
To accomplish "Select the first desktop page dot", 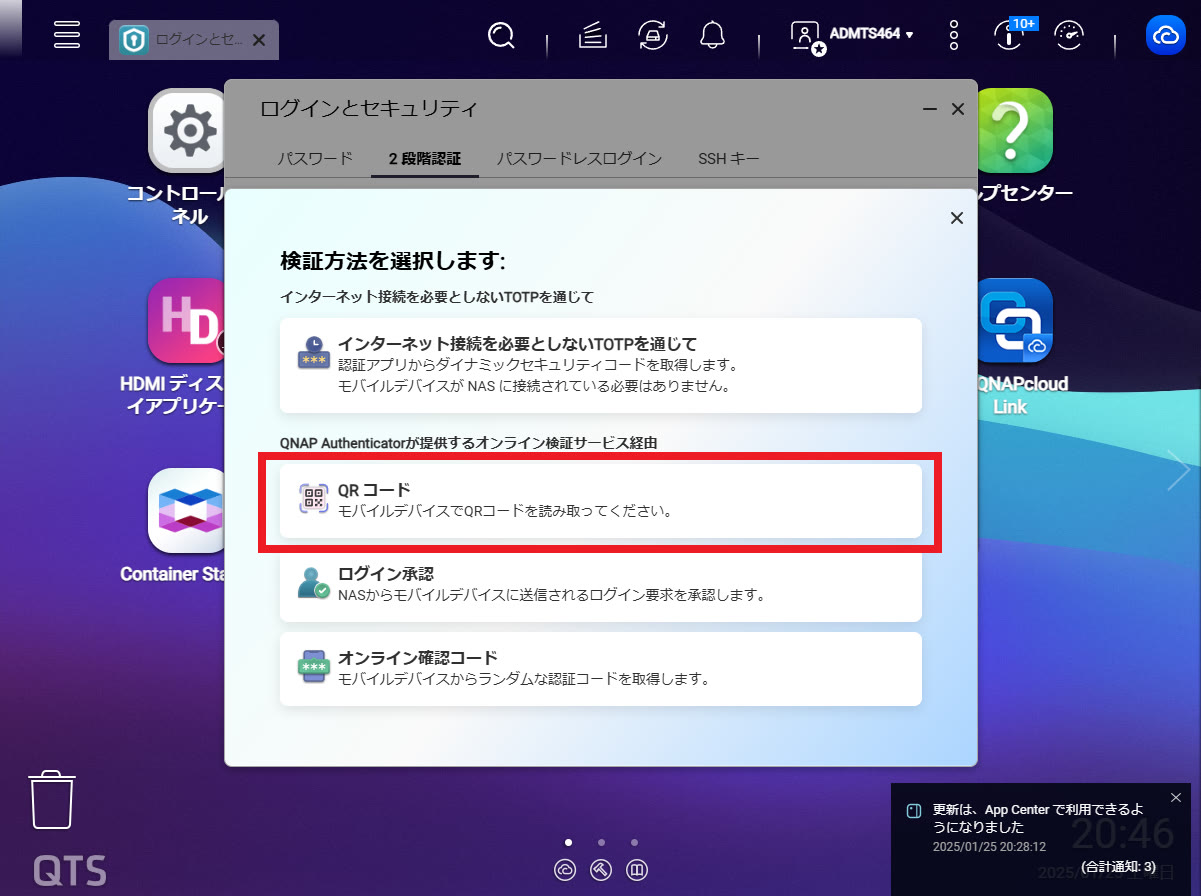I will (568, 842).
